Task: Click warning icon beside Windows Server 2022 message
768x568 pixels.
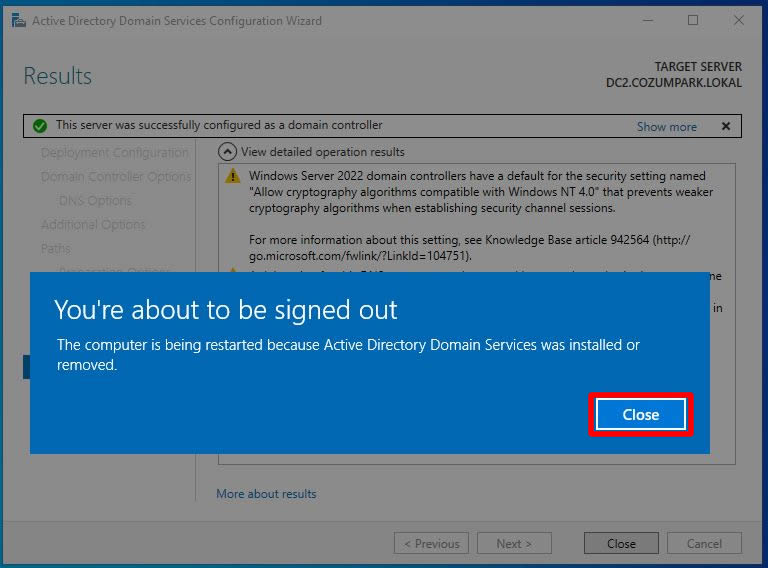Action: (232, 177)
